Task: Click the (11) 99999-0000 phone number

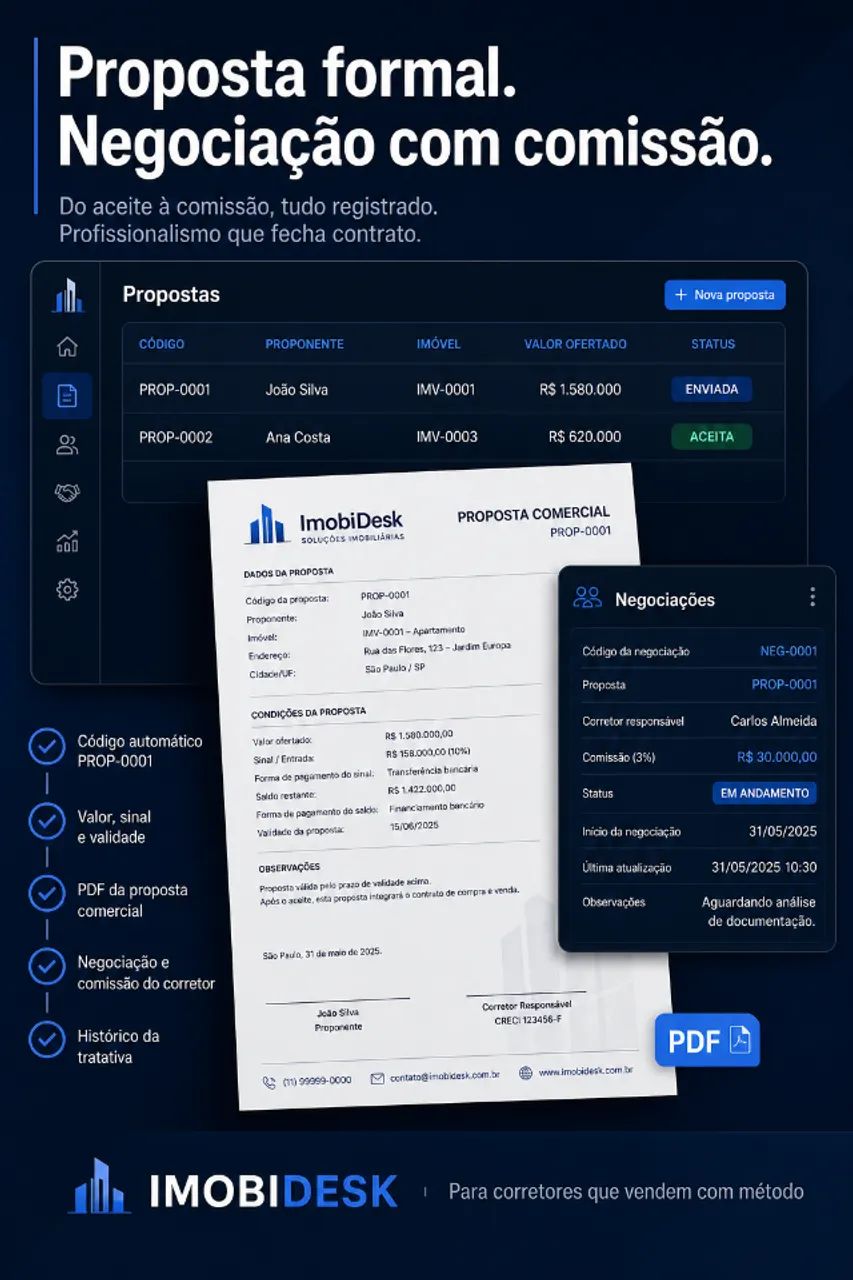Action: (317, 1081)
